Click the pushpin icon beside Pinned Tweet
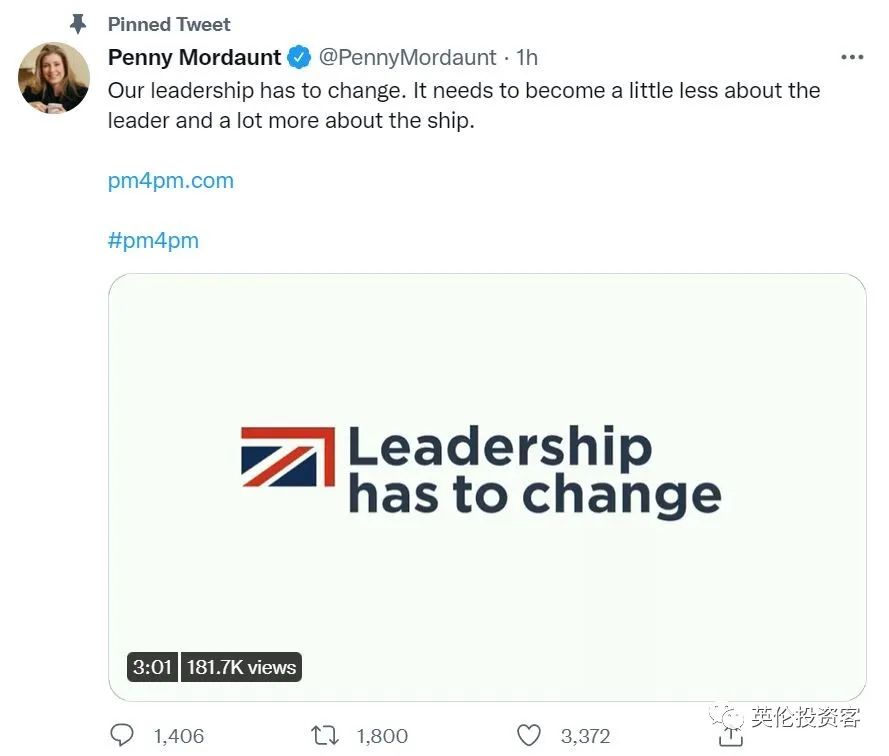This screenshot has width=889, height=756. pyautogui.click(x=78, y=23)
